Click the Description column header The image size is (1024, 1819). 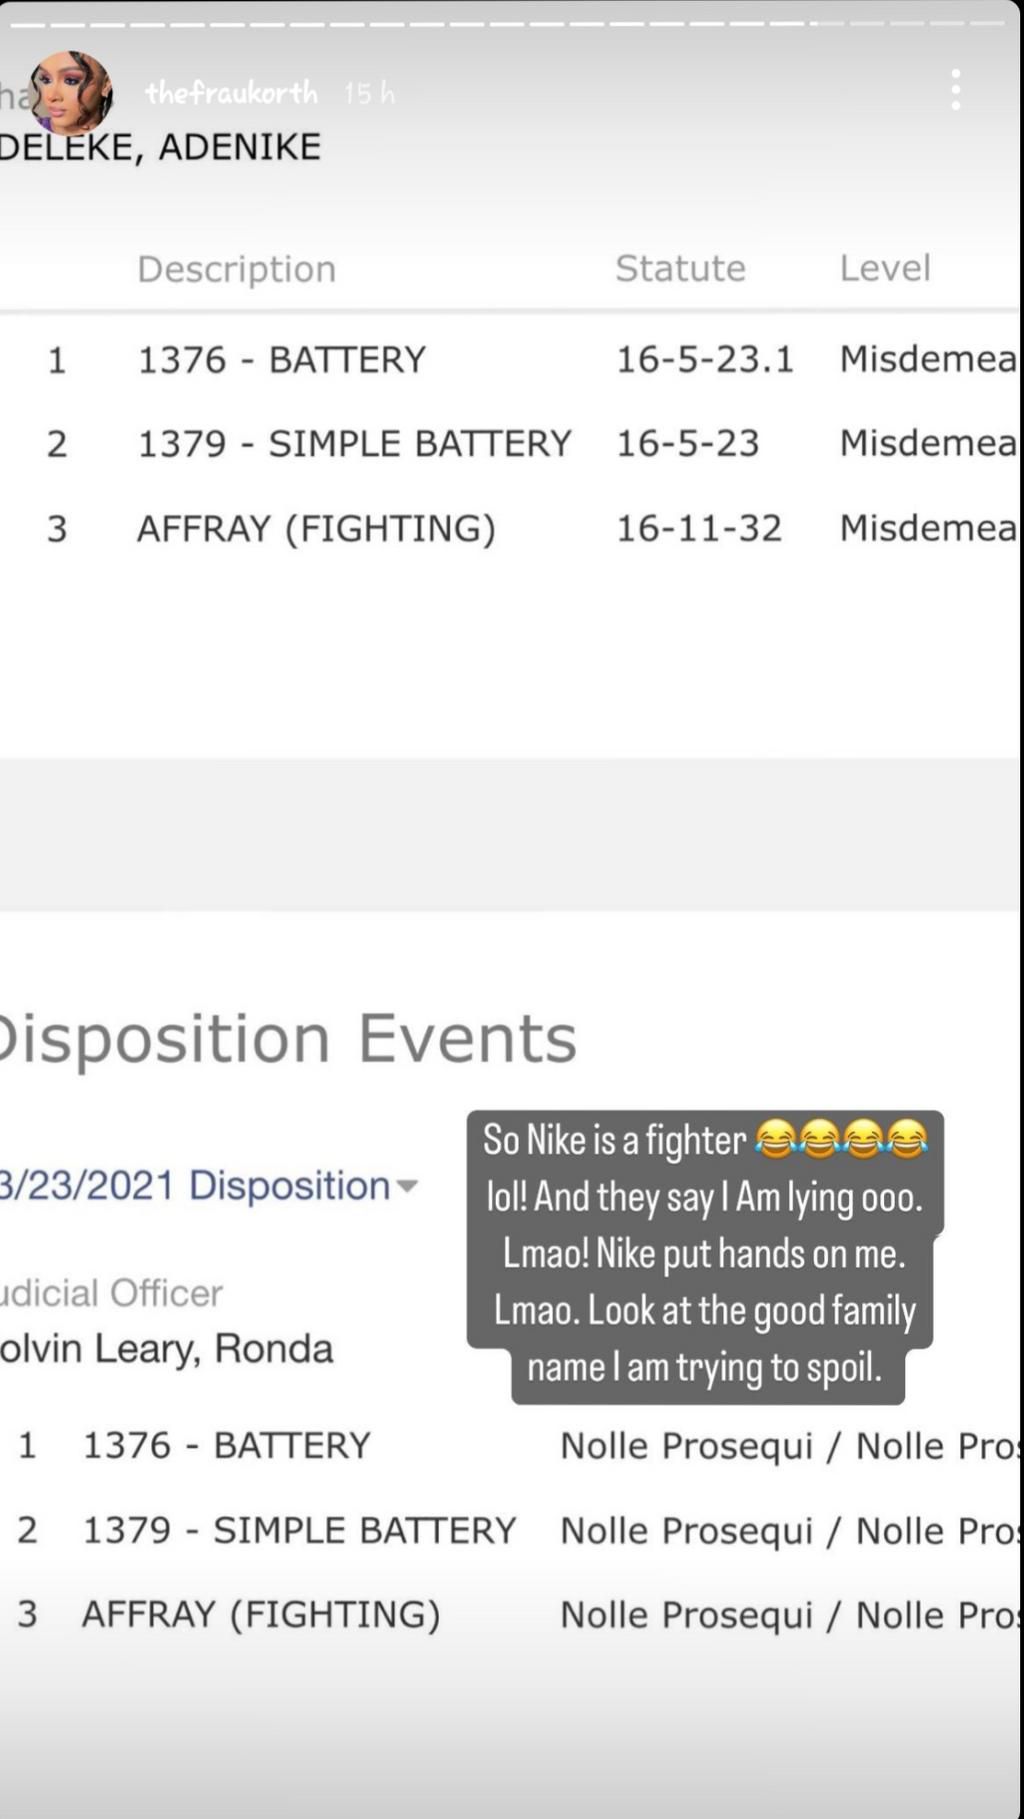click(x=236, y=269)
